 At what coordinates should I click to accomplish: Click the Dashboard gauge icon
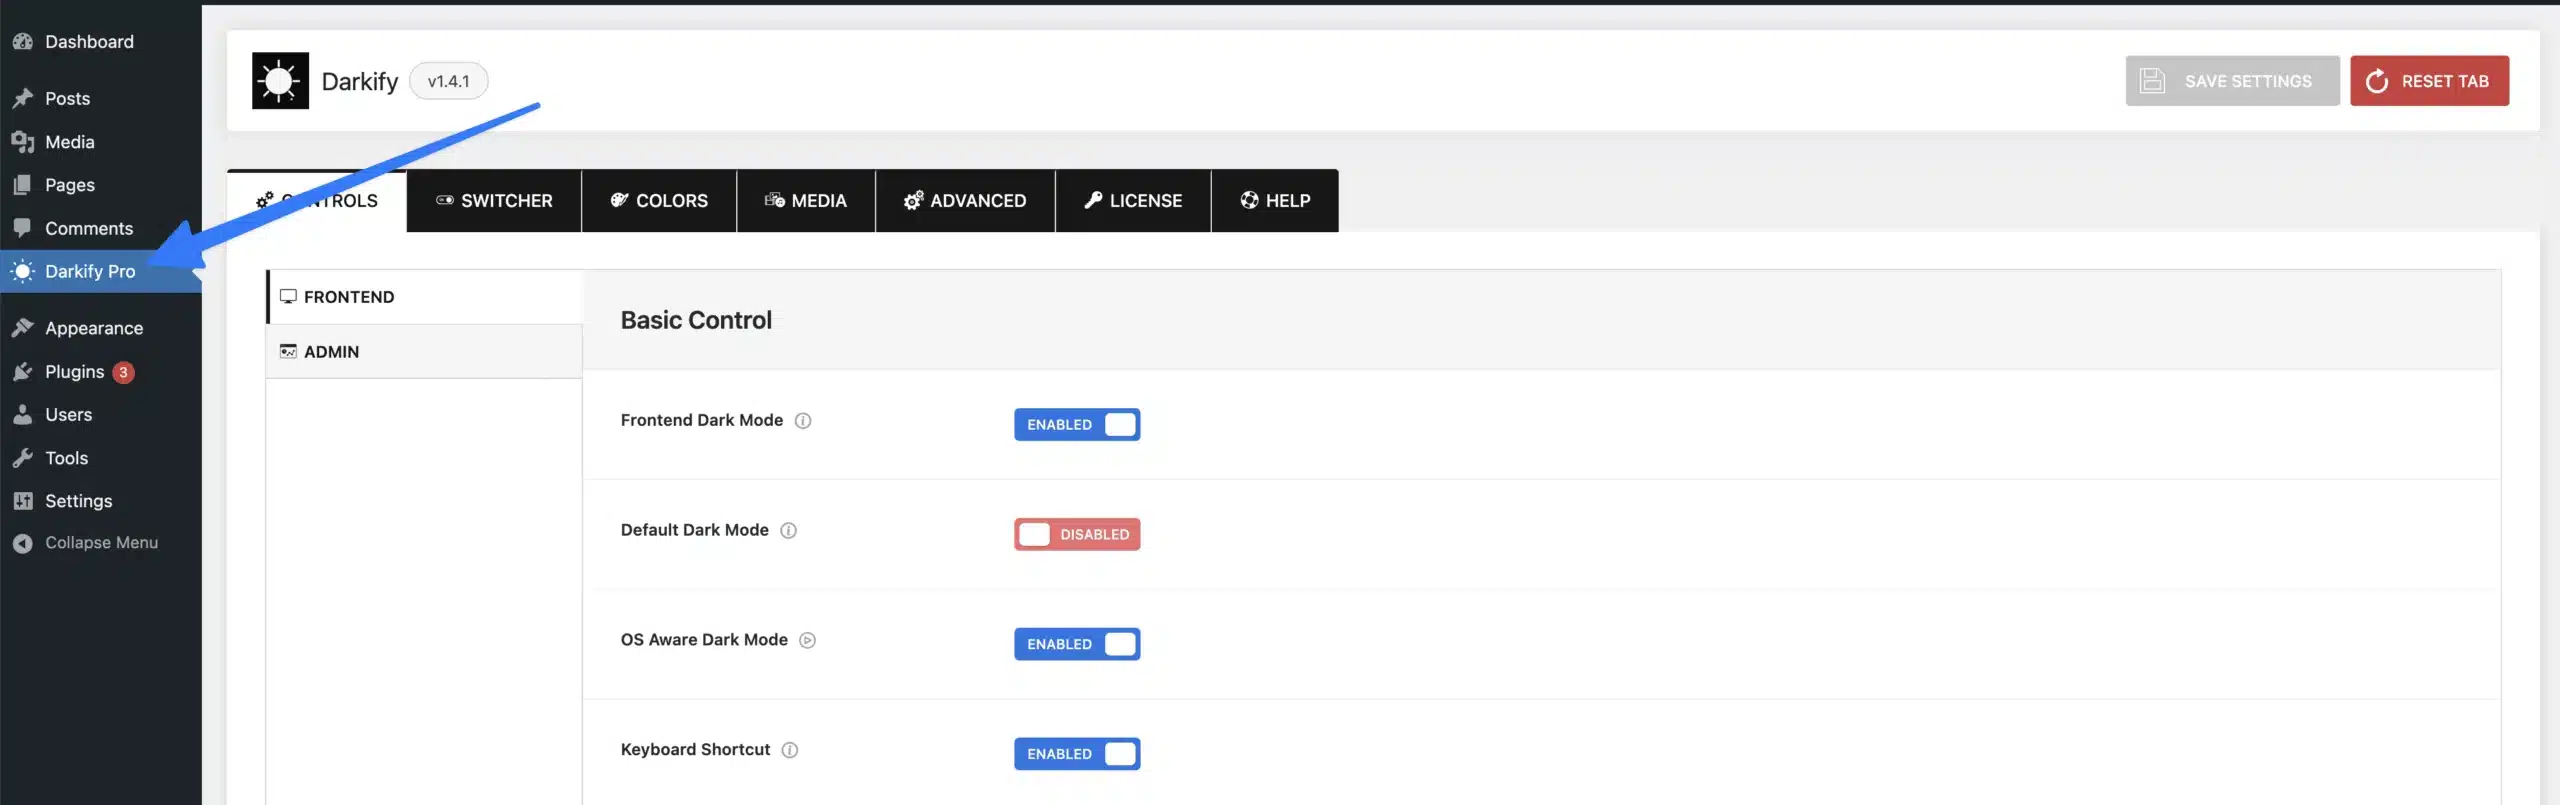click(x=22, y=42)
